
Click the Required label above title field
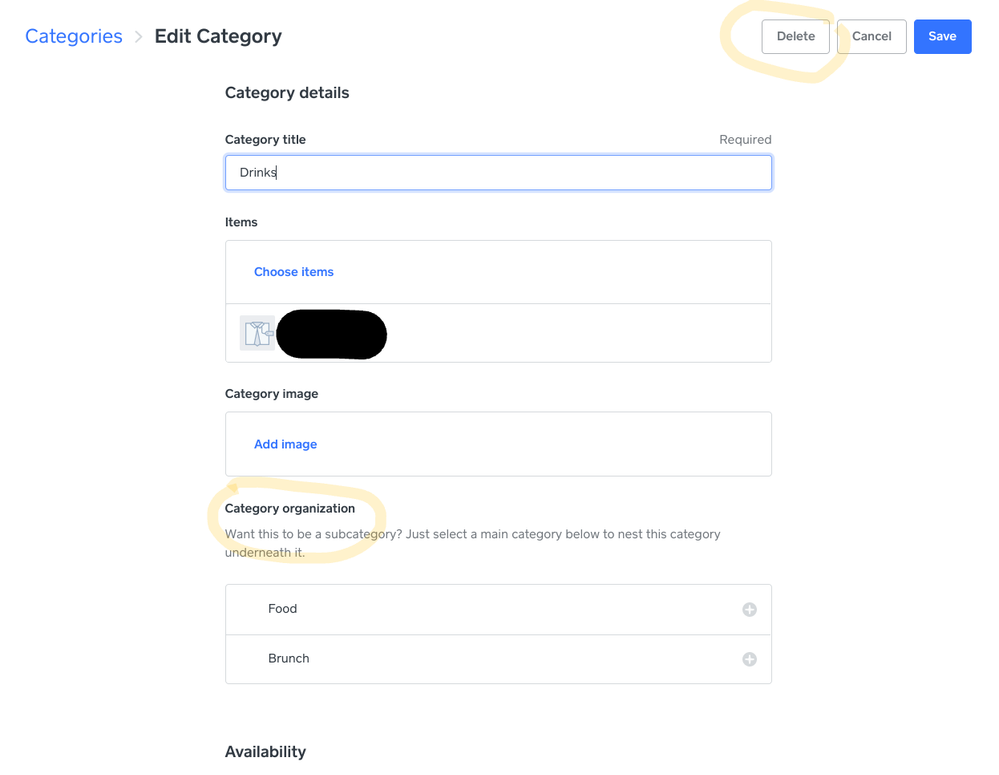tap(745, 140)
